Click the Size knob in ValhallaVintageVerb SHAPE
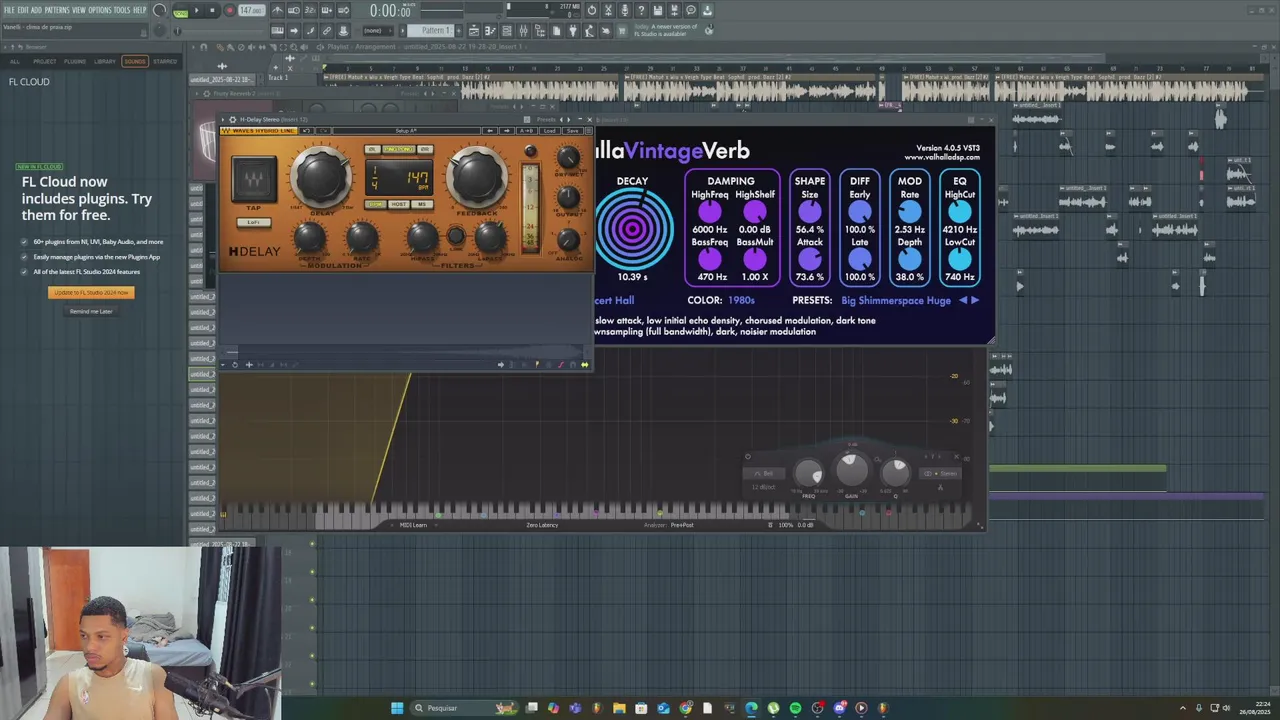 [809, 212]
